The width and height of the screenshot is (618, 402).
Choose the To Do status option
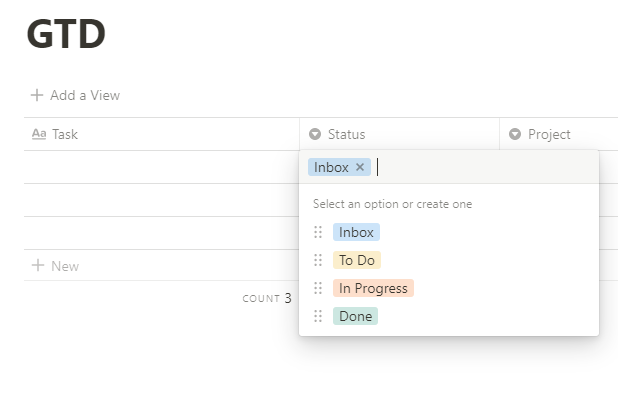(x=357, y=260)
